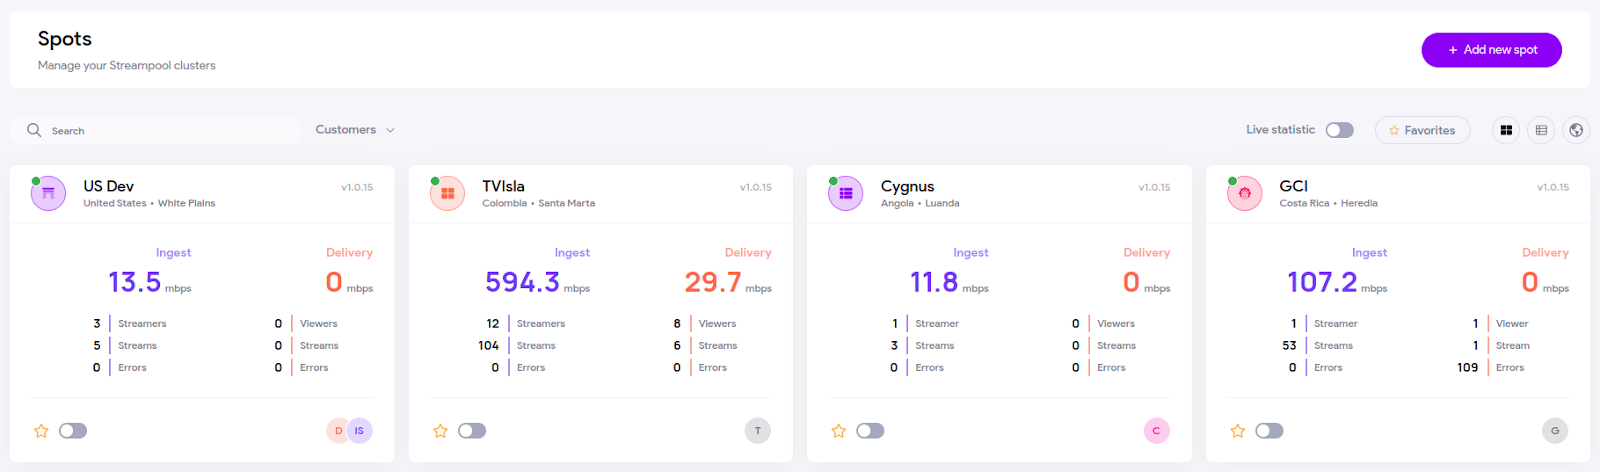Screen dimensions: 1600x472
Task: Click the 107.2 mbps ingest value
Action: click(1337, 282)
